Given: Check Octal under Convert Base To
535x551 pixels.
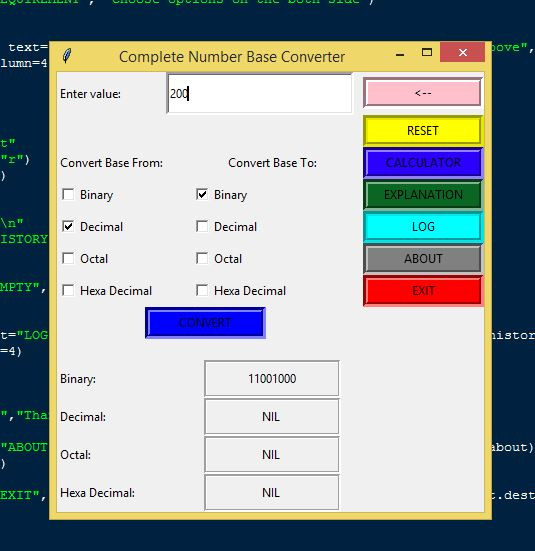Looking at the screenshot, I should click(x=202, y=258).
